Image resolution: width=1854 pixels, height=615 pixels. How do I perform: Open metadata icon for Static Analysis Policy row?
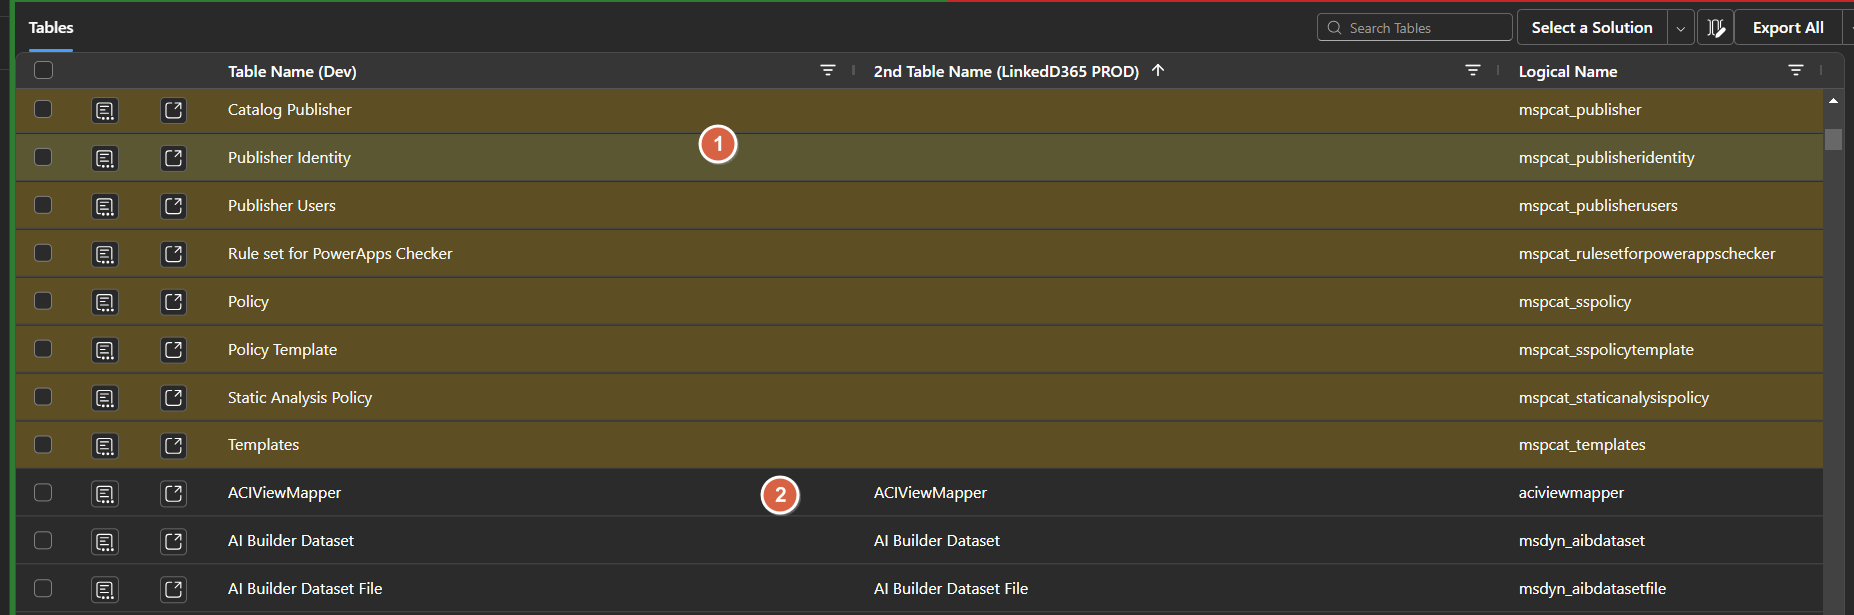105,398
